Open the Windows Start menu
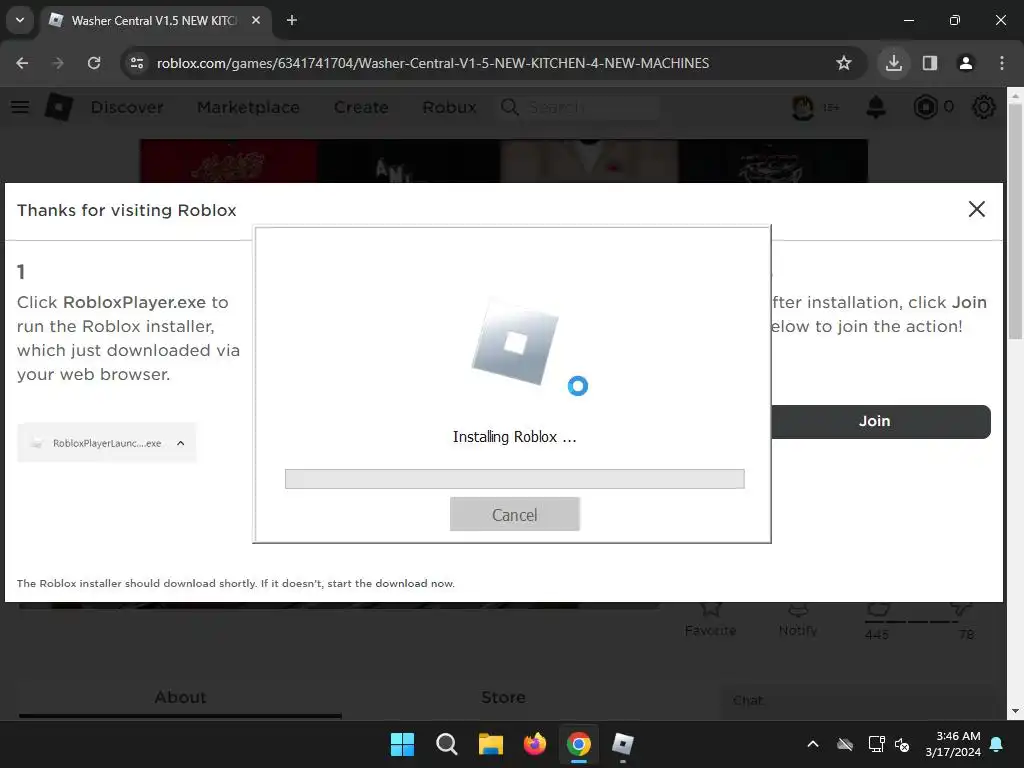 click(402, 744)
